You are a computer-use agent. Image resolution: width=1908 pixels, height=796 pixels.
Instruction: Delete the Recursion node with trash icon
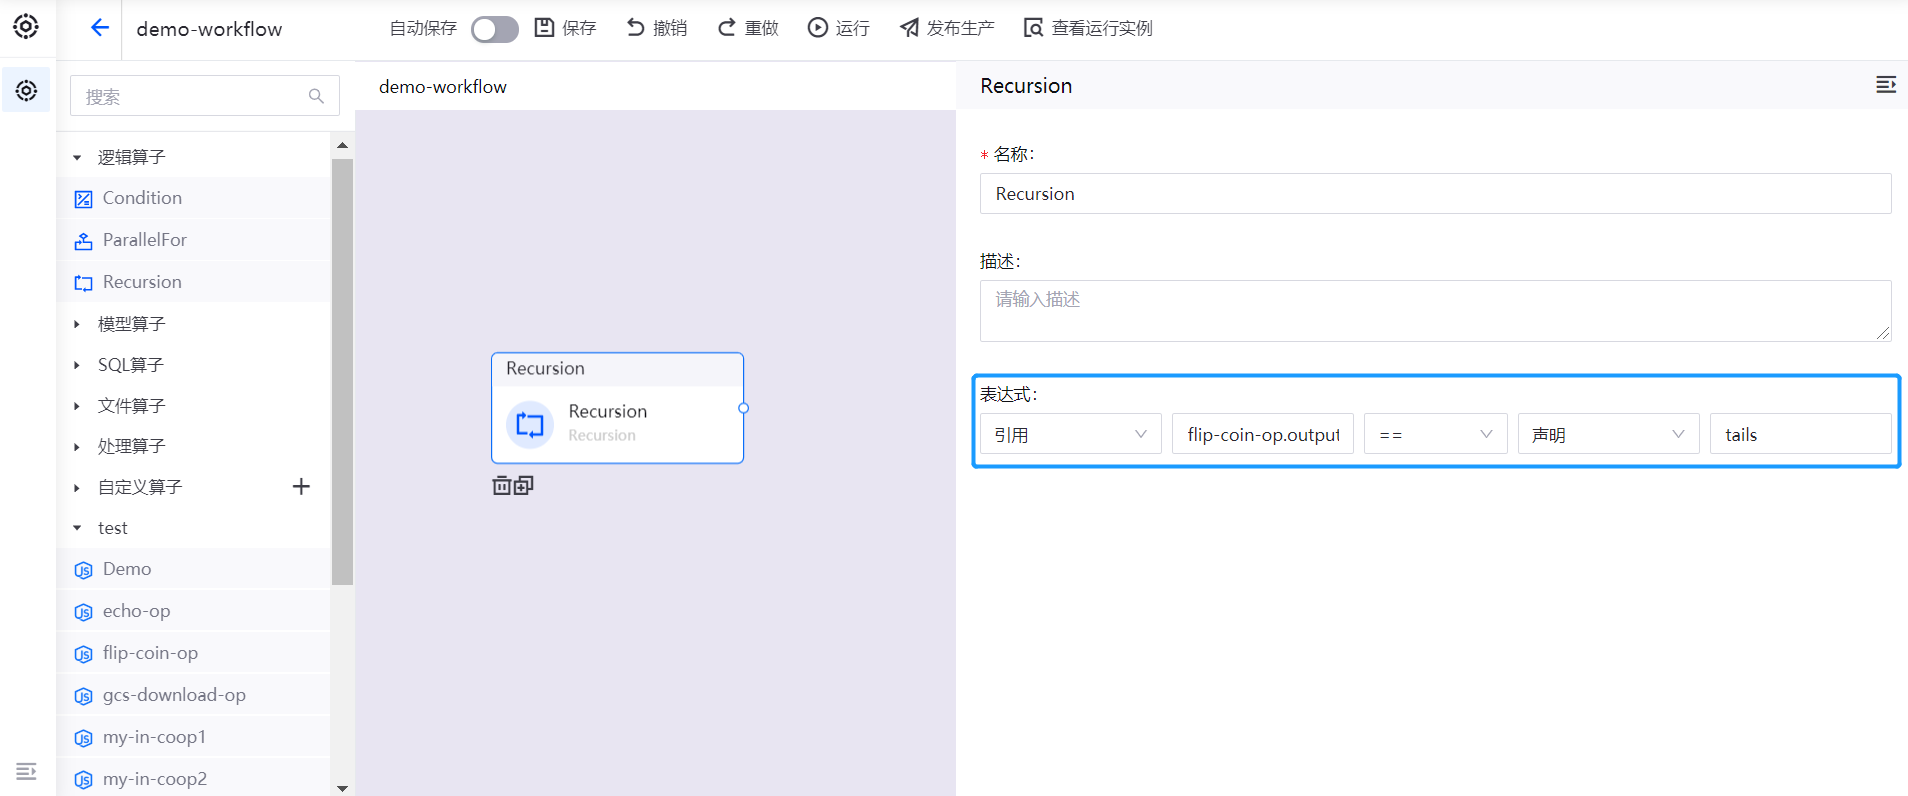click(x=502, y=486)
